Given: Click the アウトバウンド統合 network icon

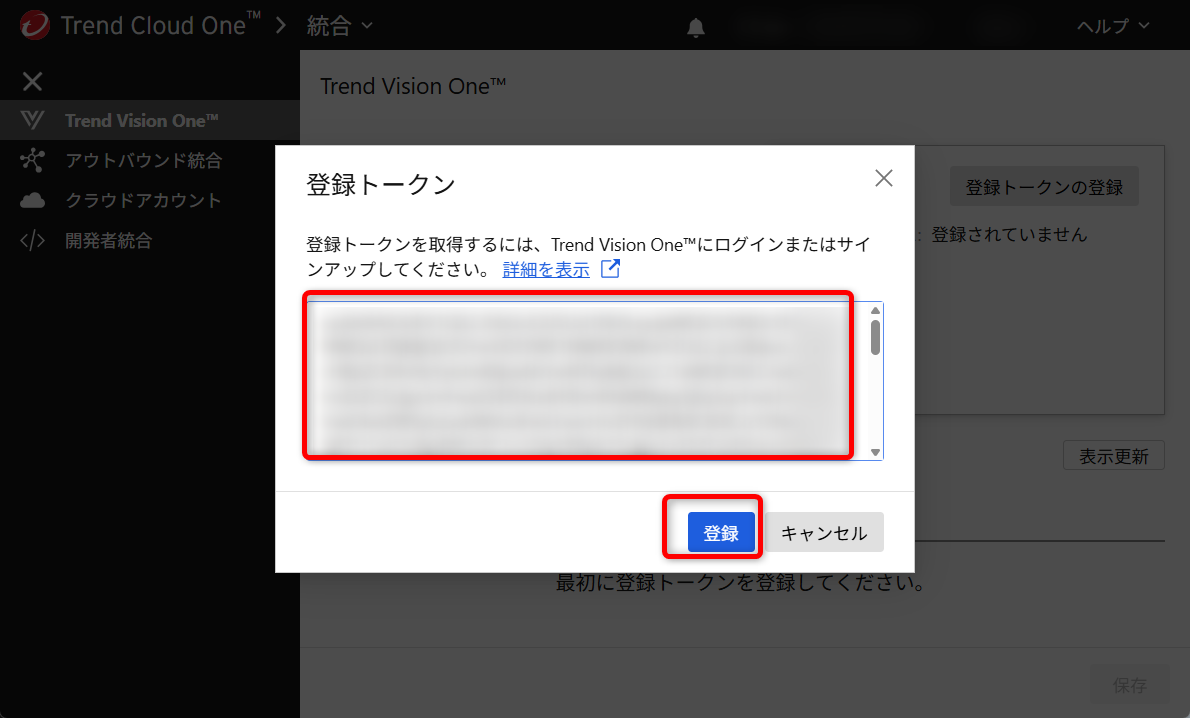Looking at the screenshot, I should tap(32, 160).
